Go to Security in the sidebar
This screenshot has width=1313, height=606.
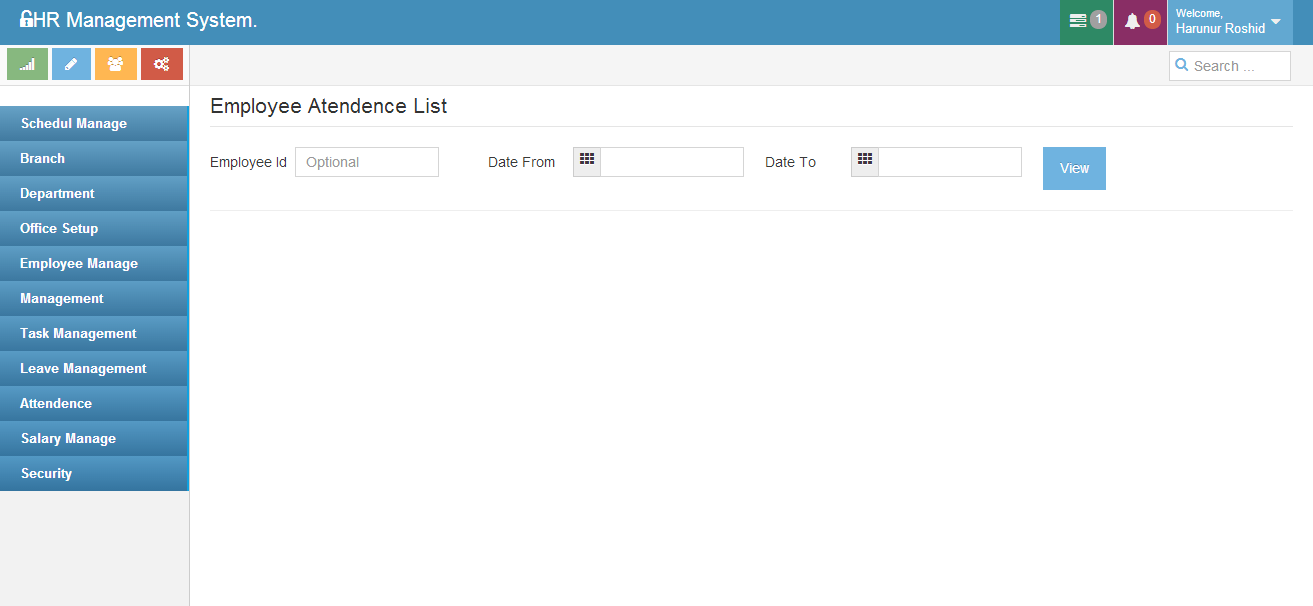coord(93,474)
